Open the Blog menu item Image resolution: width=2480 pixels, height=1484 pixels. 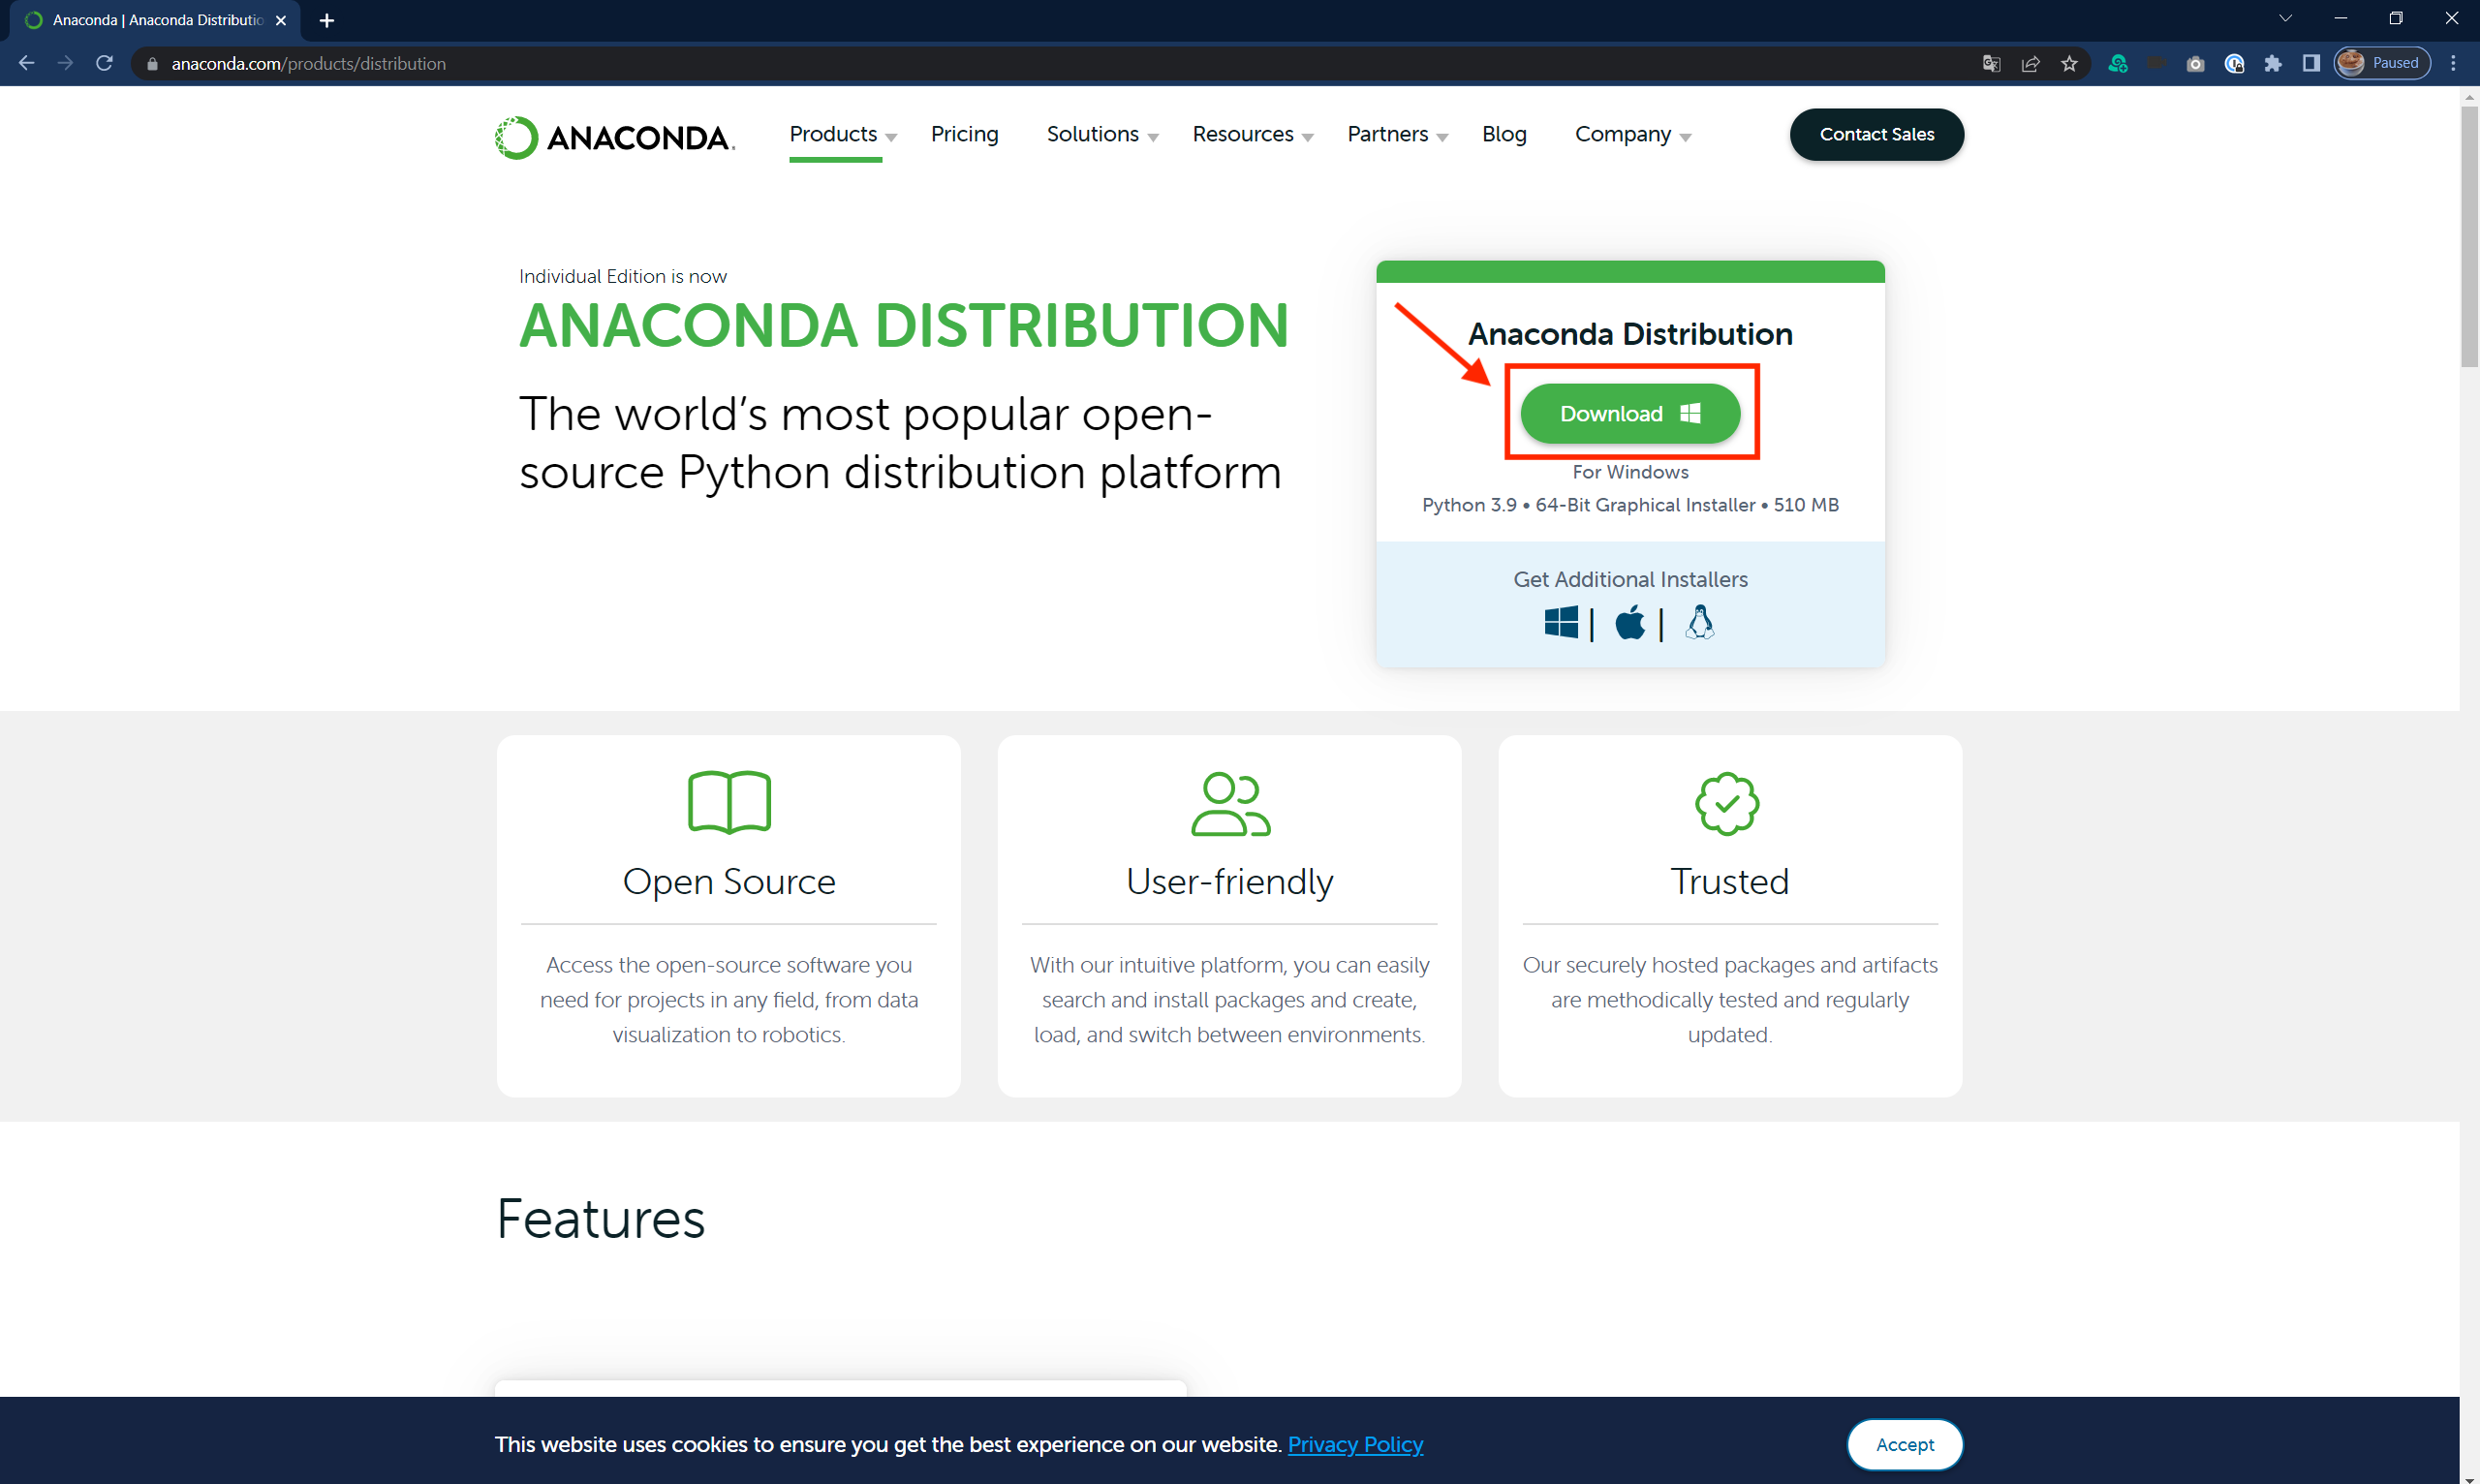point(1503,134)
